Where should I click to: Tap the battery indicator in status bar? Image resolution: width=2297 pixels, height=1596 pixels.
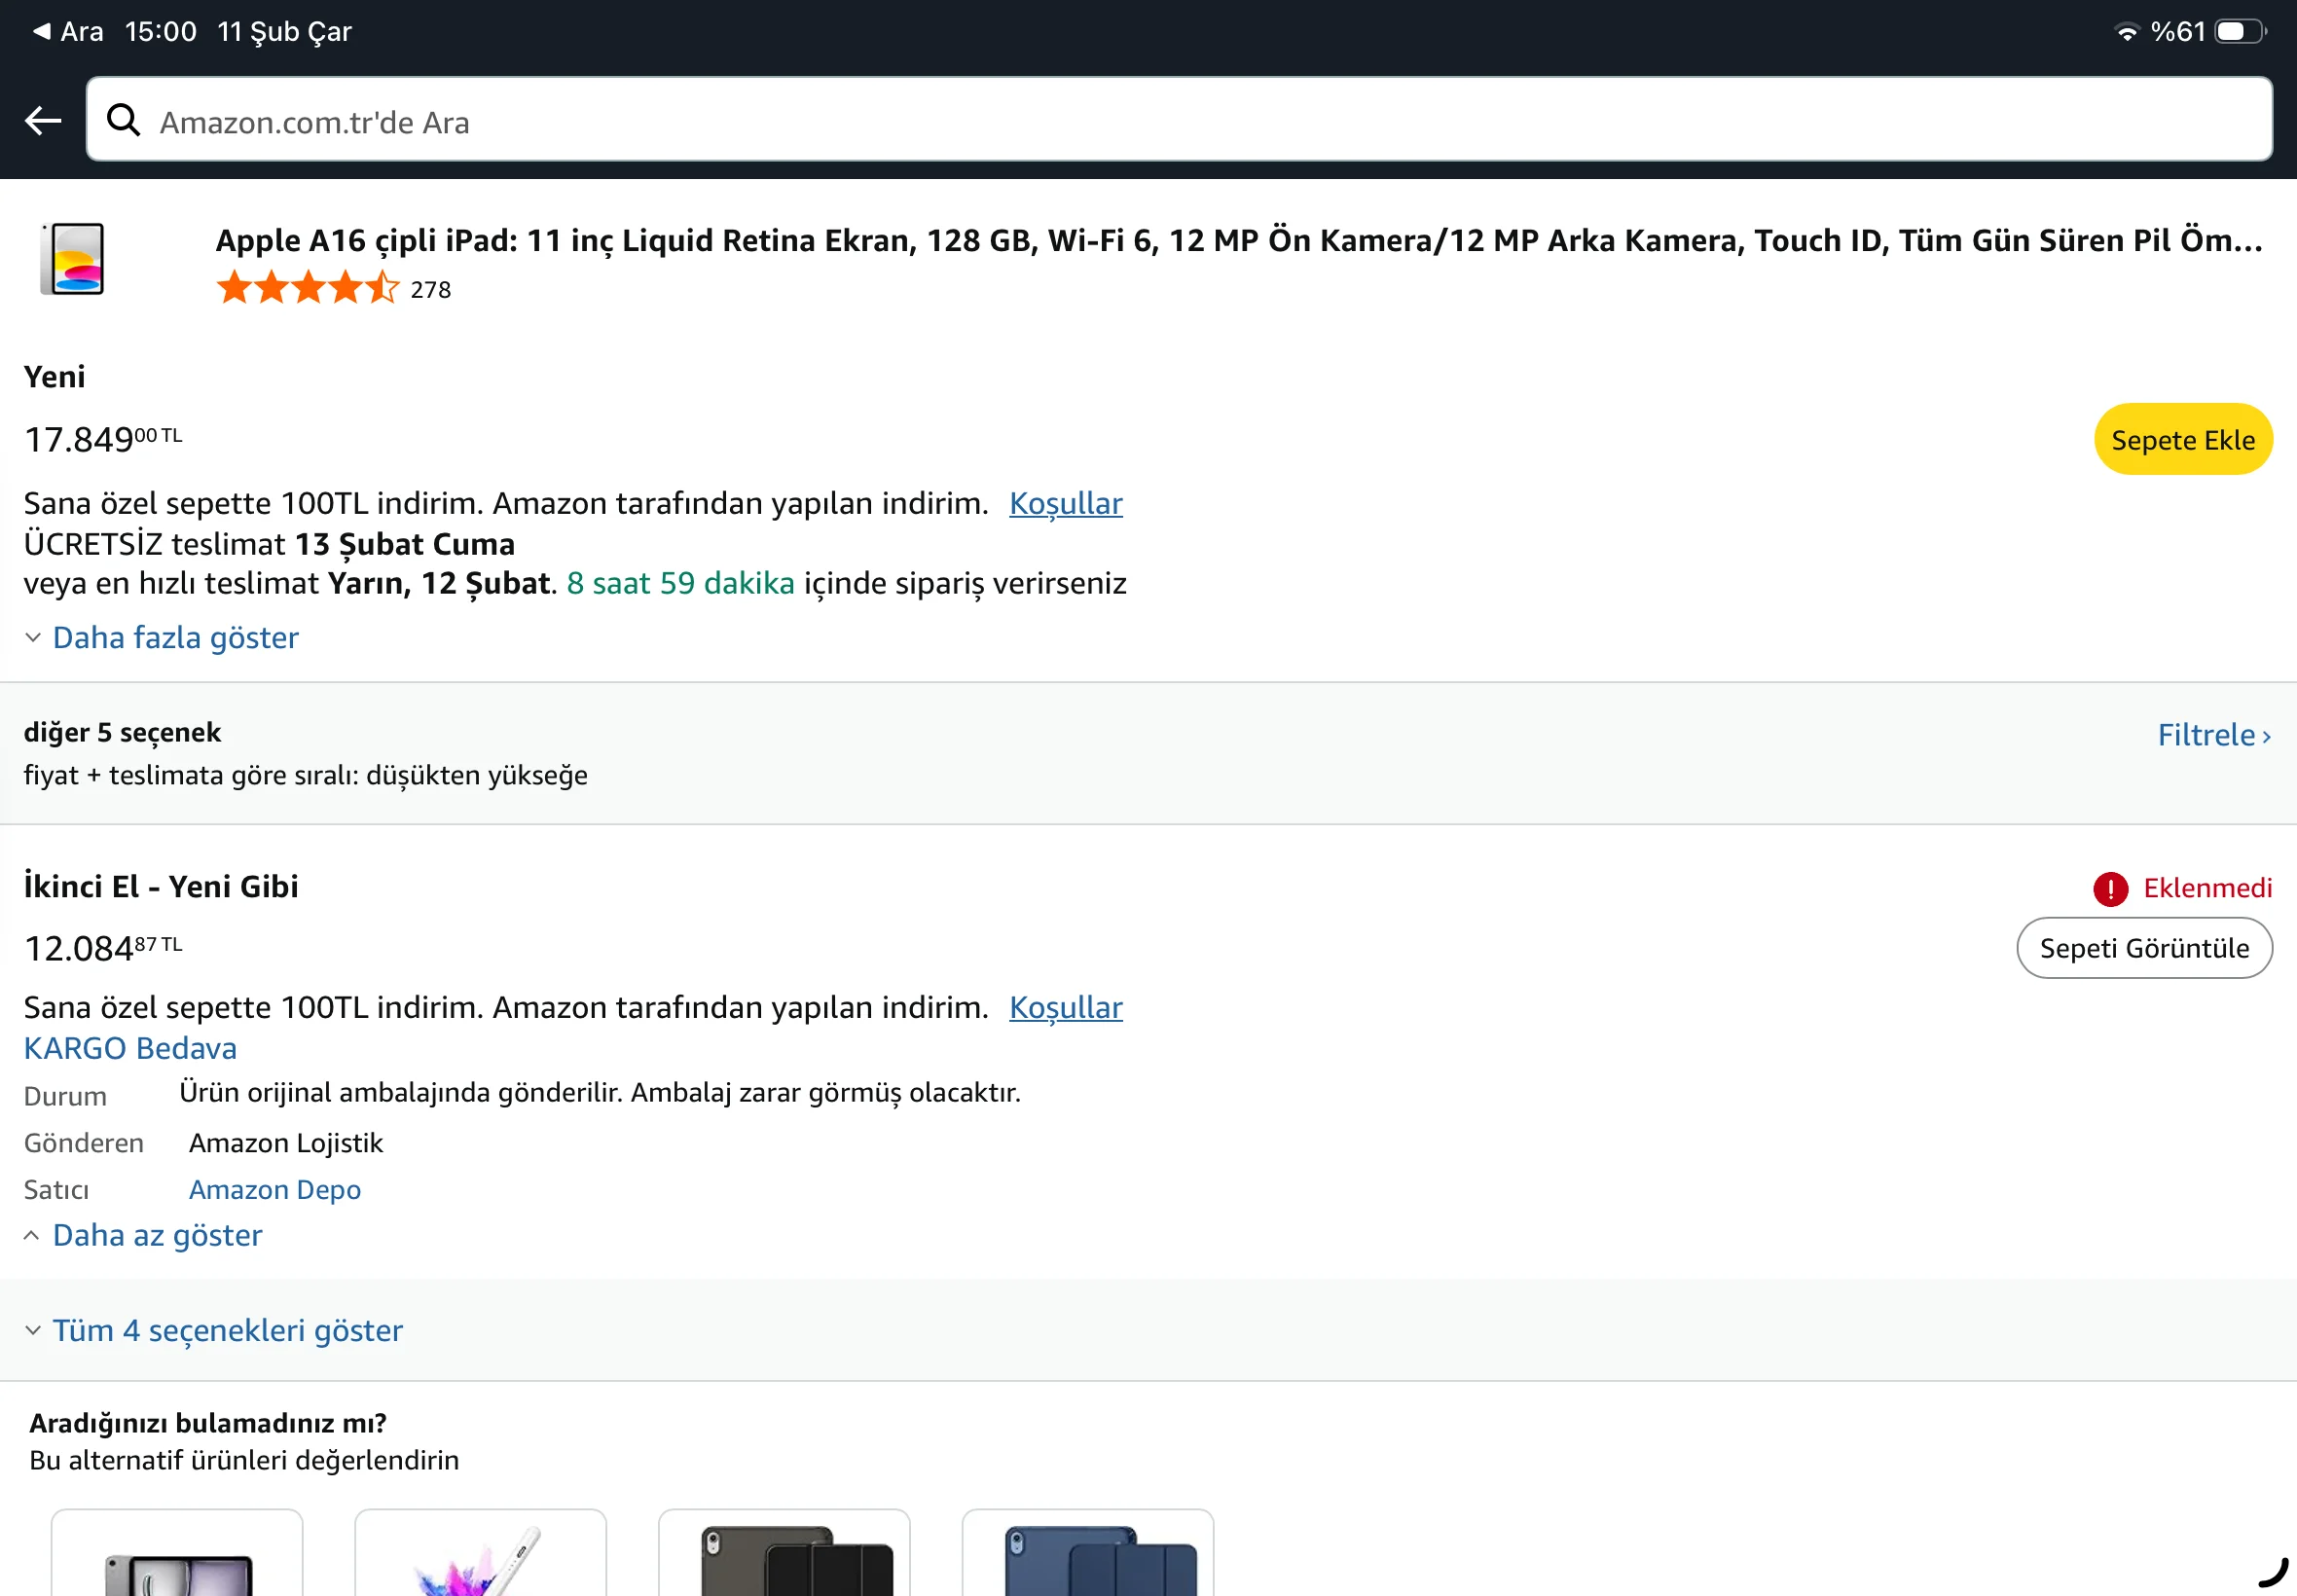(2240, 31)
